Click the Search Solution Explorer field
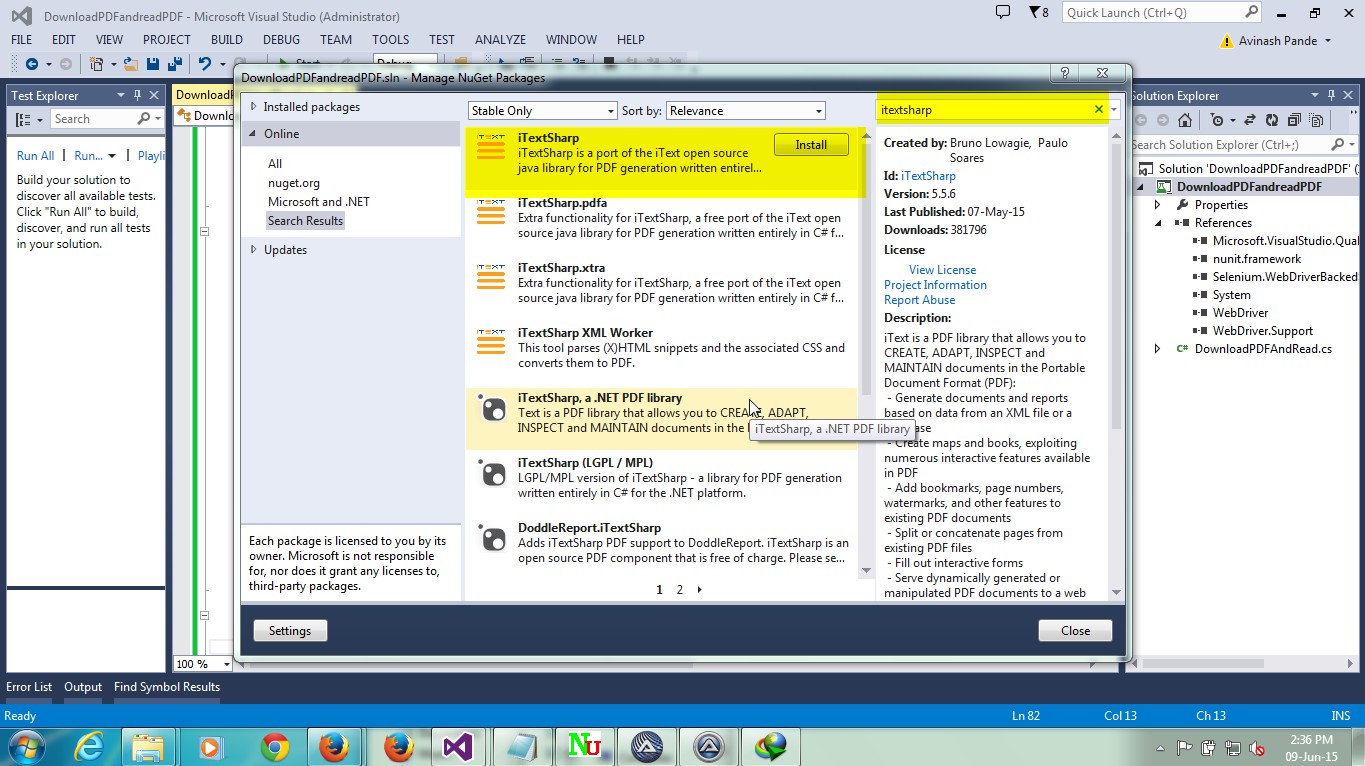1365x766 pixels. (1246, 145)
